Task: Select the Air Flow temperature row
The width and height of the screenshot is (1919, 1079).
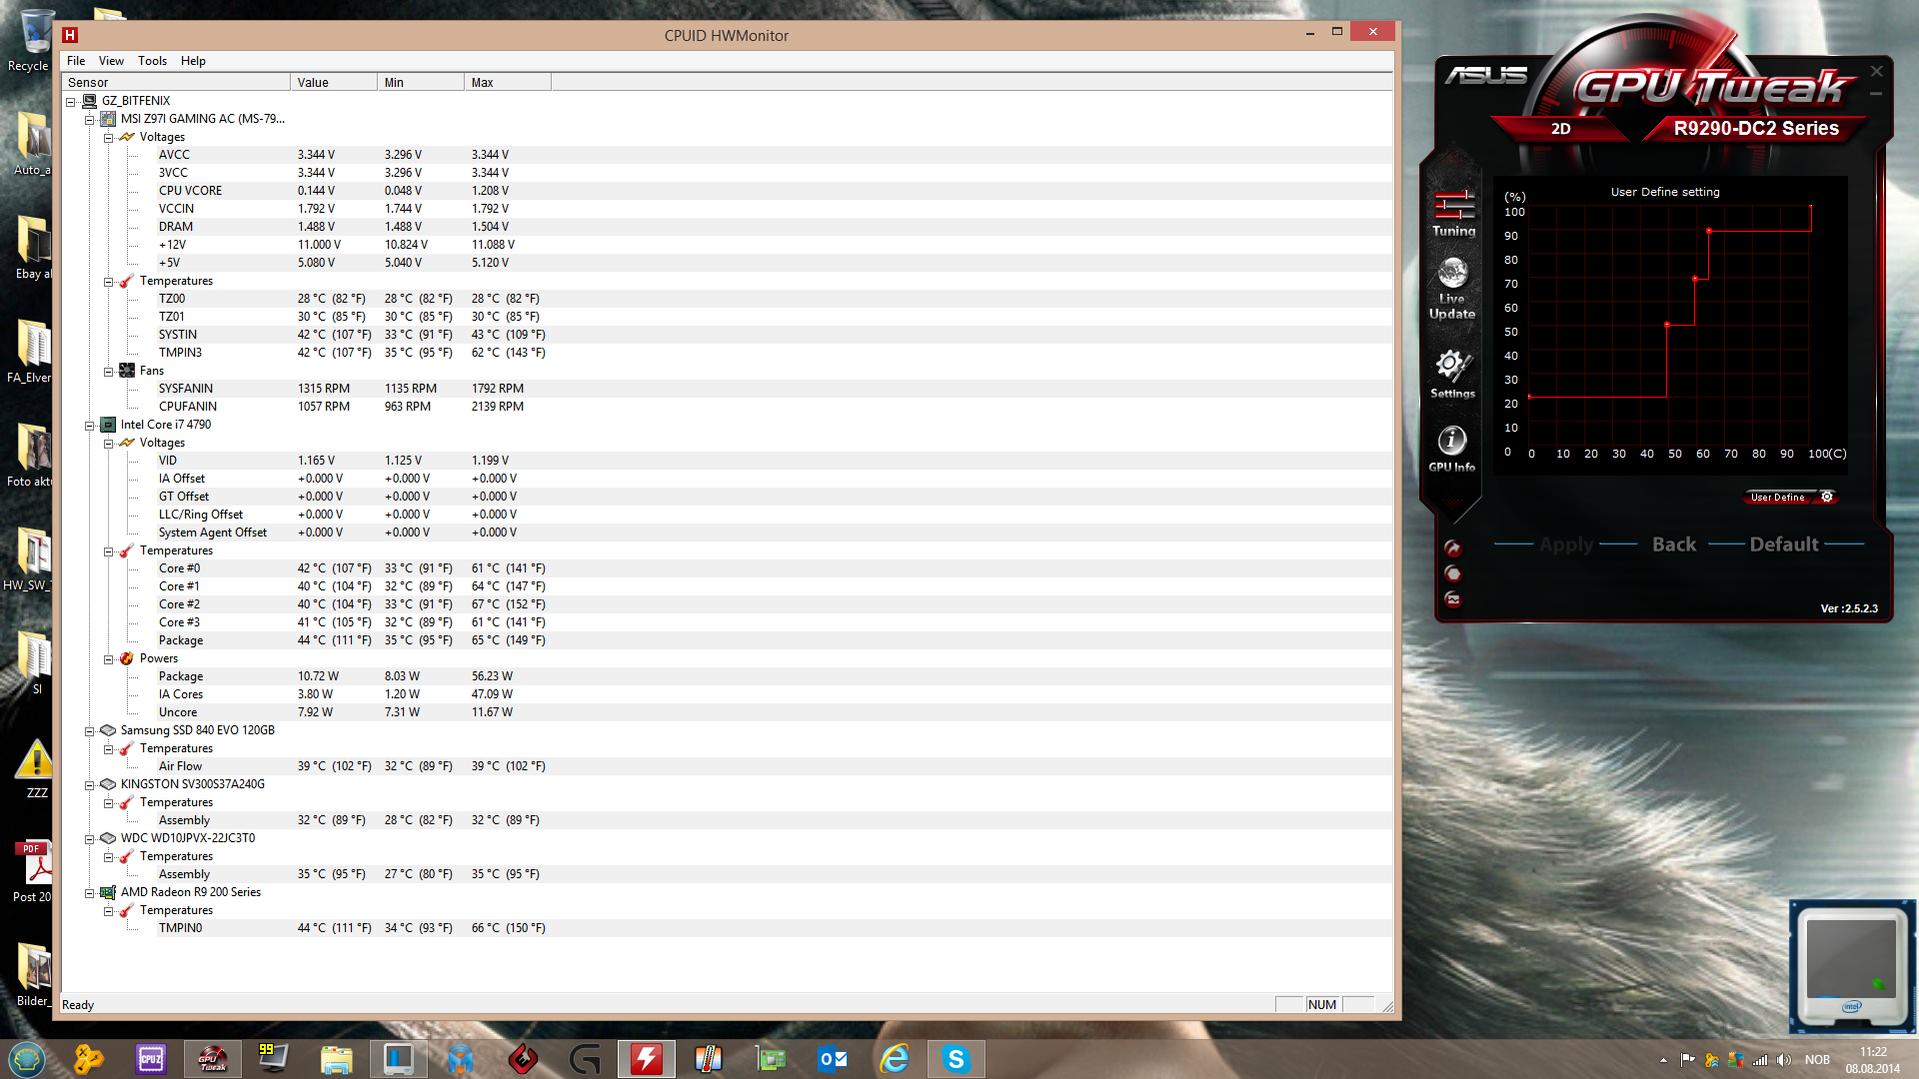Action: (727, 767)
